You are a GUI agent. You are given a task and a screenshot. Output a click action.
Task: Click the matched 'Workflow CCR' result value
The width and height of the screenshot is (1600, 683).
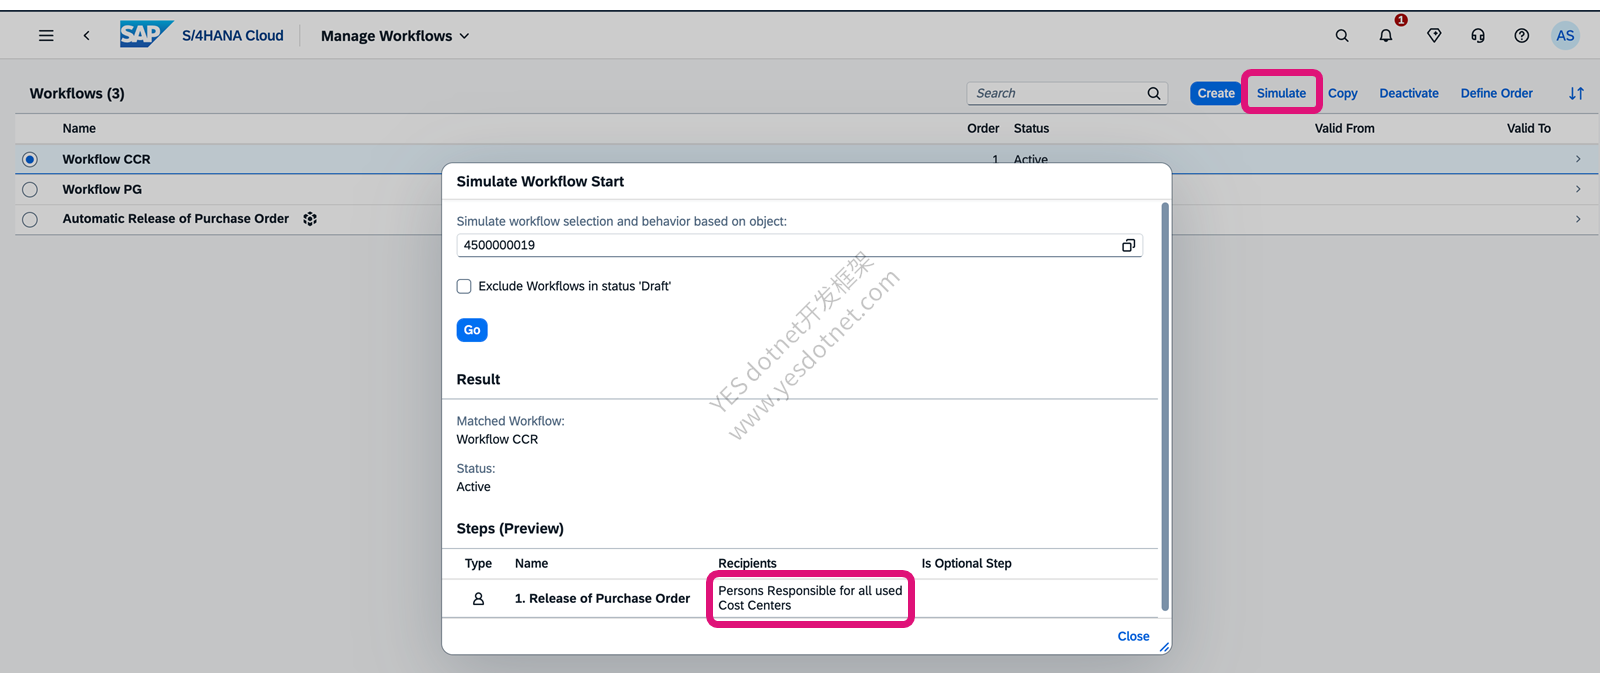pyautogui.click(x=497, y=439)
